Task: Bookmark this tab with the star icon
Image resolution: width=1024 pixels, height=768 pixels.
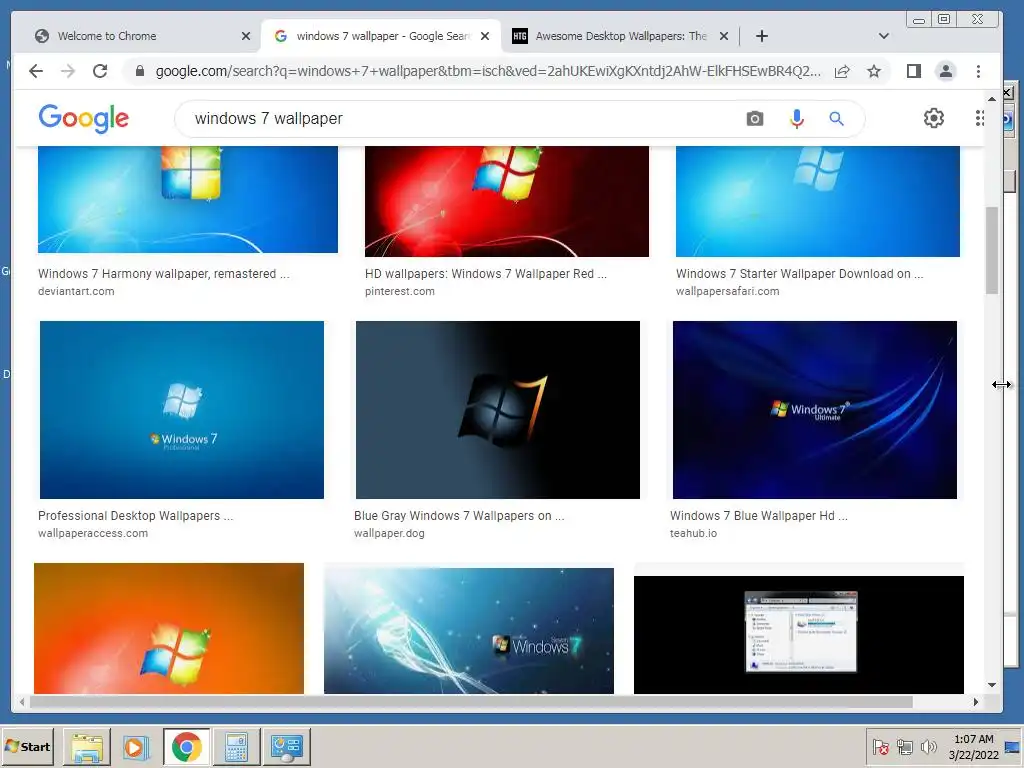Action: click(874, 71)
